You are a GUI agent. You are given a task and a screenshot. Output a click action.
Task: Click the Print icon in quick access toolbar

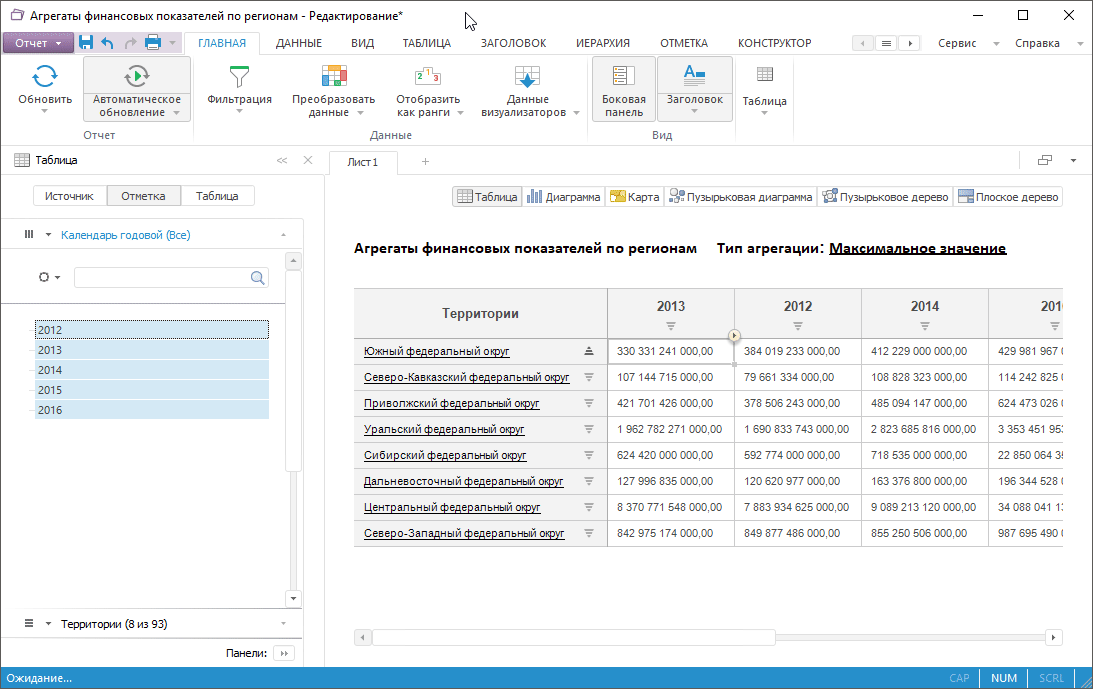(x=153, y=43)
